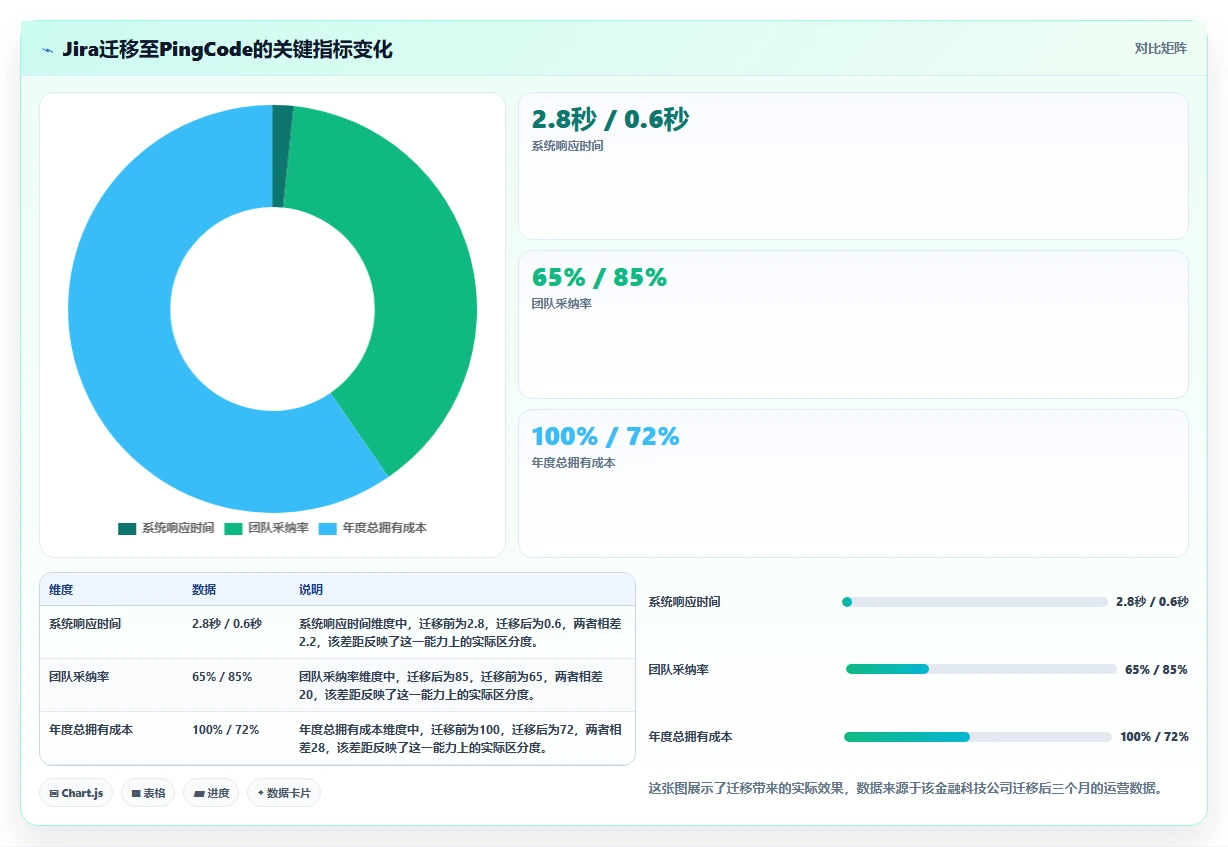Image resolution: width=1228 pixels, height=847 pixels.
Task: Click the green 团队采纳率 legend swatch
Action: [x=233, y=528]
